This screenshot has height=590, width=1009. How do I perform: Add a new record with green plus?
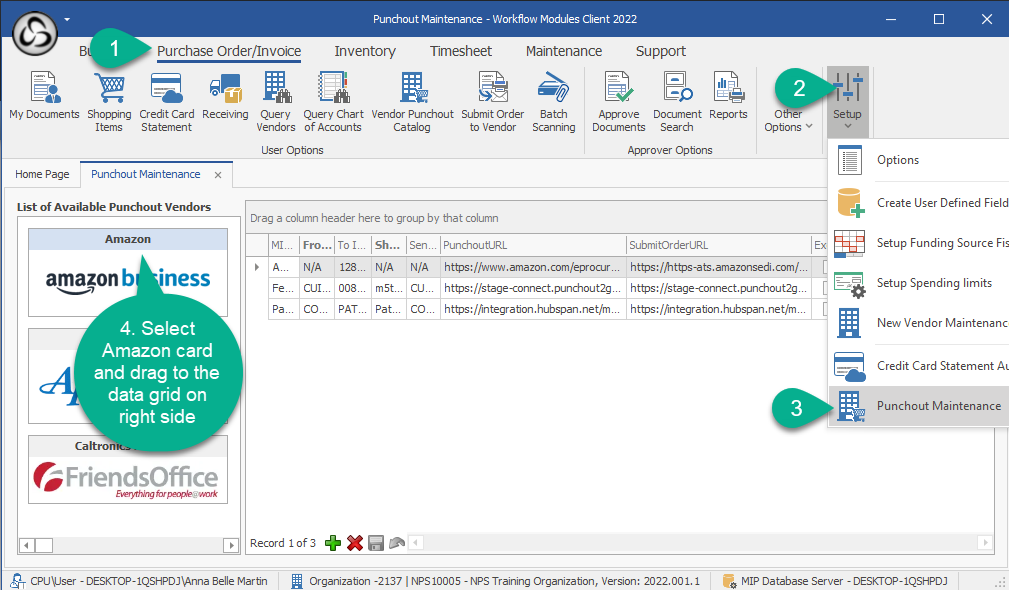pyautogui.click(x=333, y=543)
